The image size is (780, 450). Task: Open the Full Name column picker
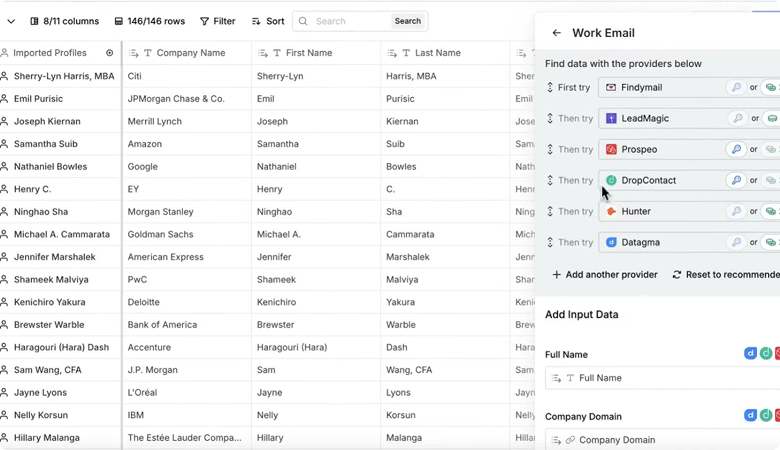[x=663, y=378]
